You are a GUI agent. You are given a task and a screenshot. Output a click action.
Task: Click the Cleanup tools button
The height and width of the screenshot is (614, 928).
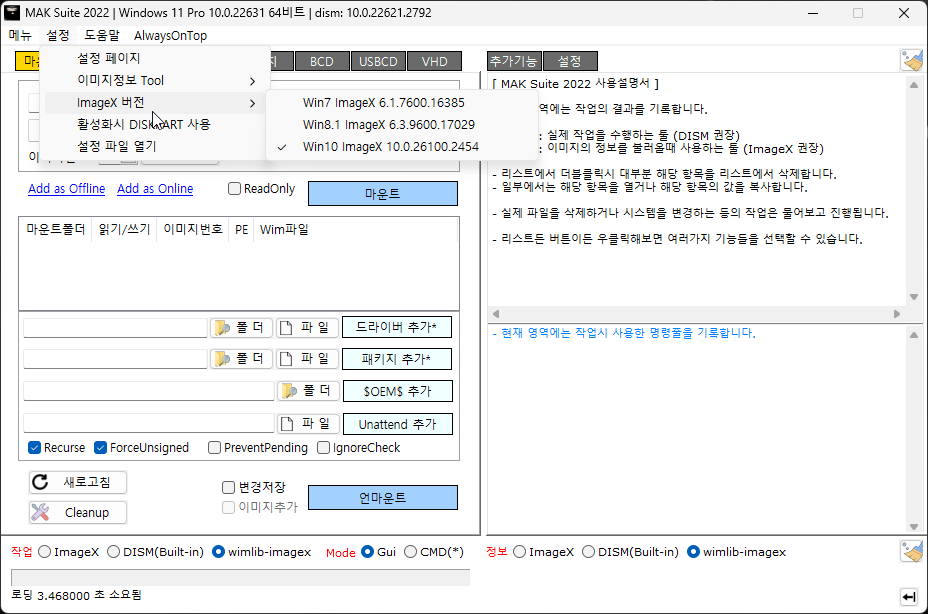click(78, 512)
